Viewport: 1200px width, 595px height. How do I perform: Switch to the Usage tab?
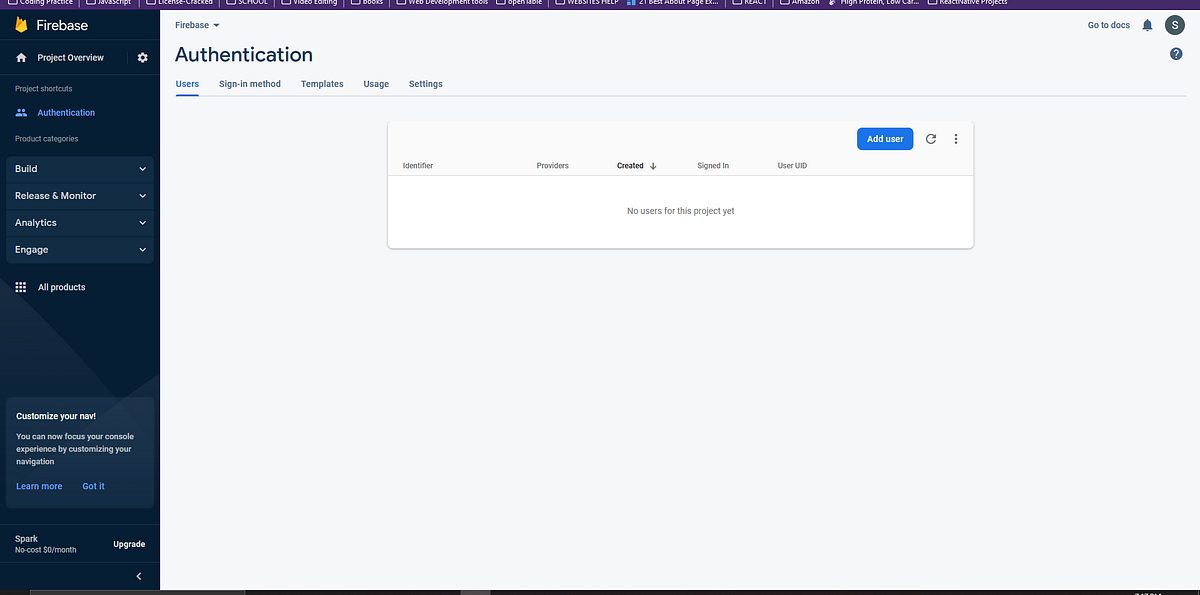[x=376, y=84]
